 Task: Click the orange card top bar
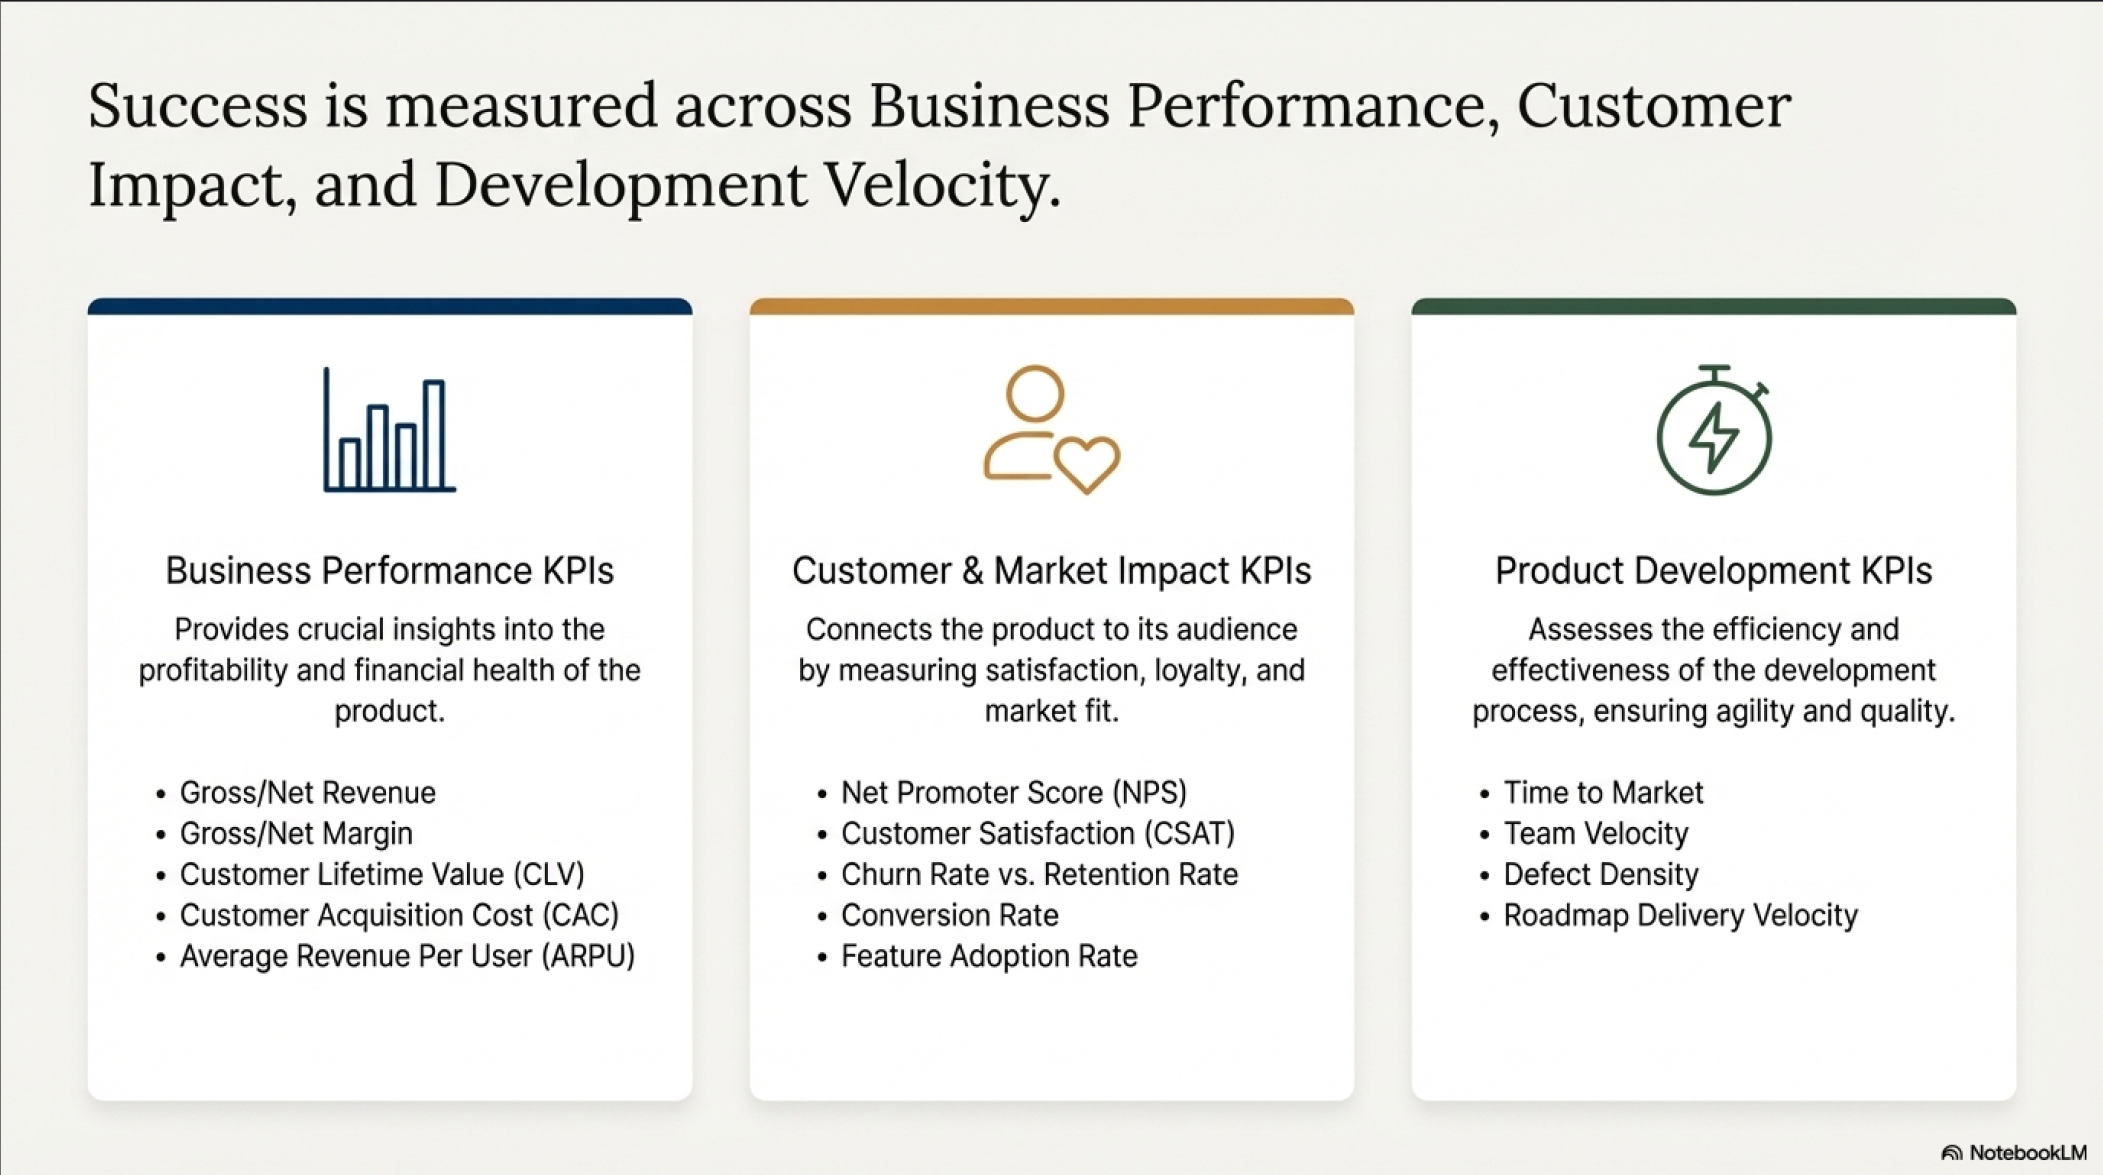click(x=1051, y=306)
